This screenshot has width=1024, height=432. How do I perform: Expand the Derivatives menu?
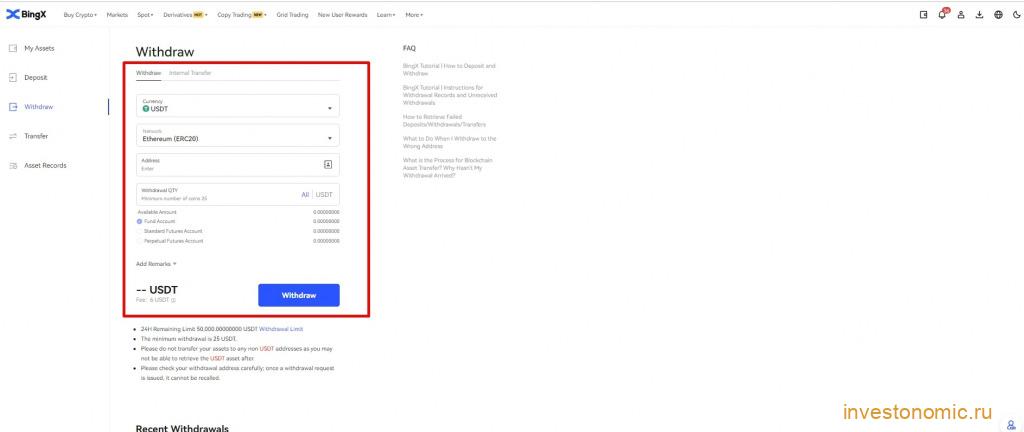[x=185, y=14]
